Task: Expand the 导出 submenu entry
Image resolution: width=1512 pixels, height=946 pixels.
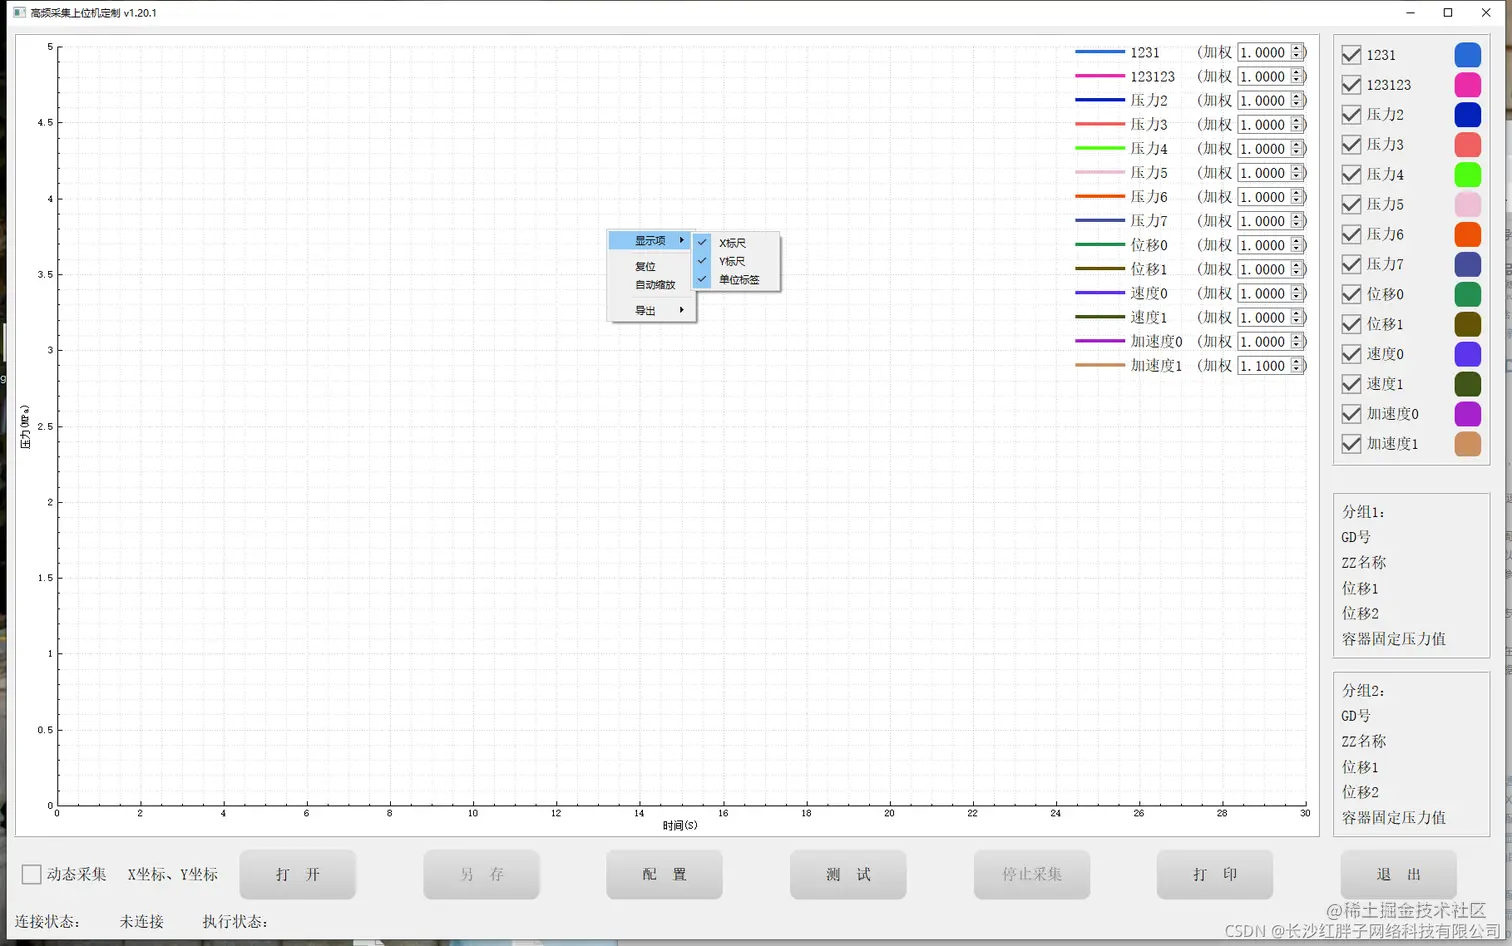Action: coord(651,311)
